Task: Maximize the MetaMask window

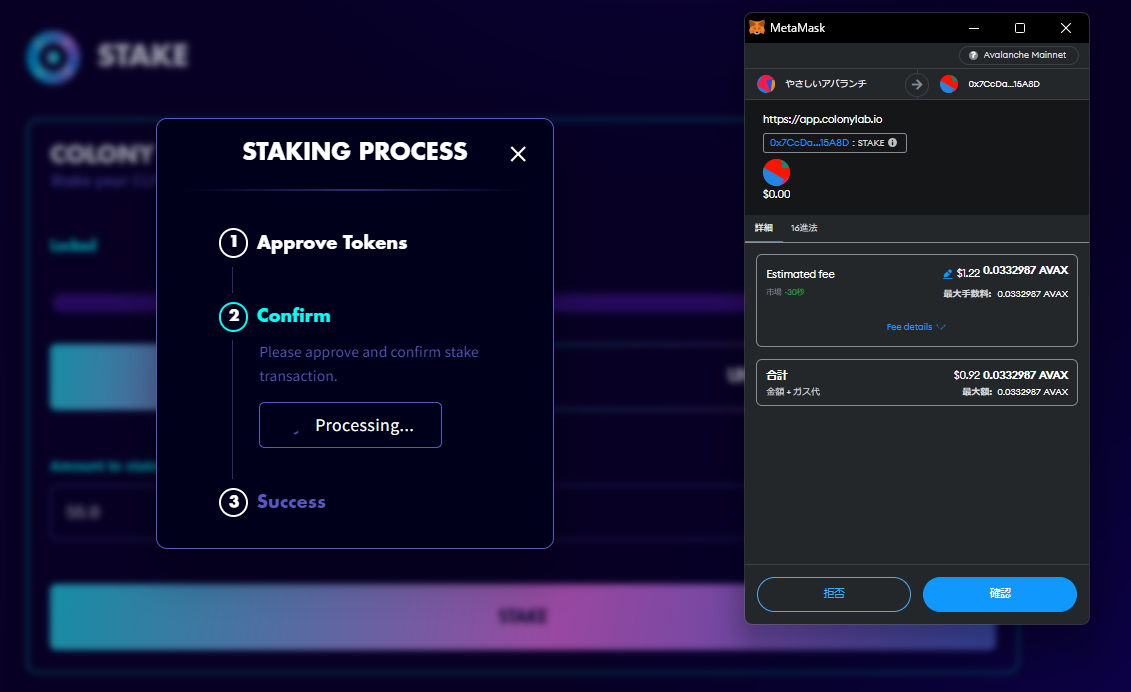Action: pyautogui.click(x=1020, y=28)
